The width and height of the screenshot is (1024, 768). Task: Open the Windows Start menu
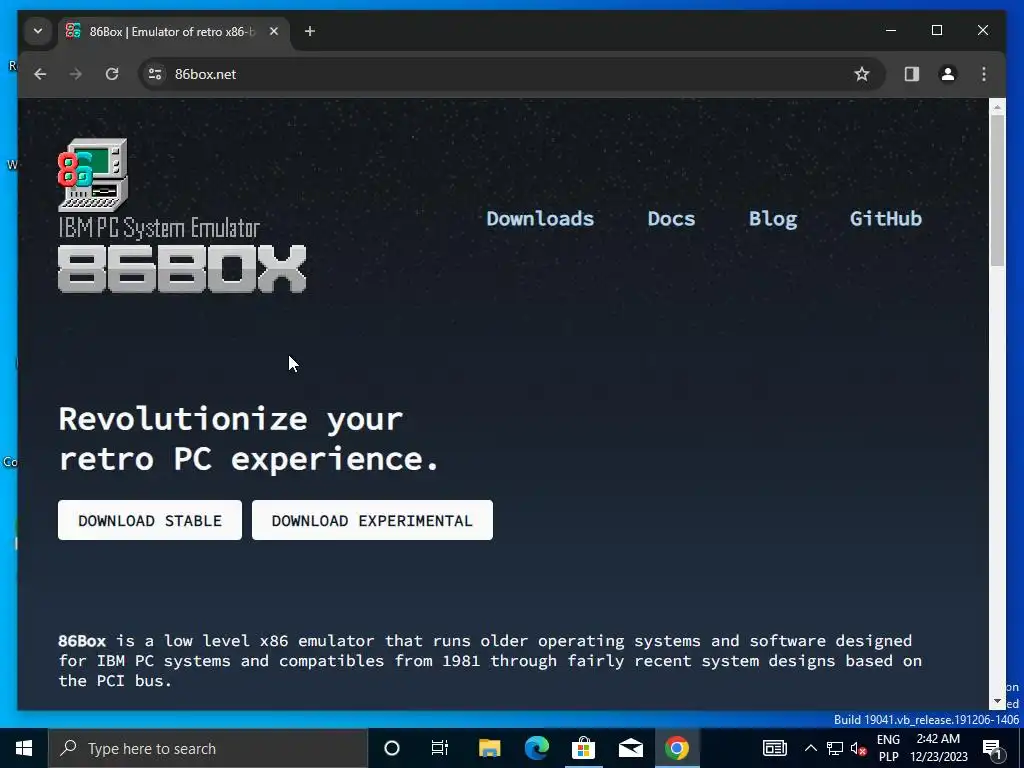click(x=24, y=748)
